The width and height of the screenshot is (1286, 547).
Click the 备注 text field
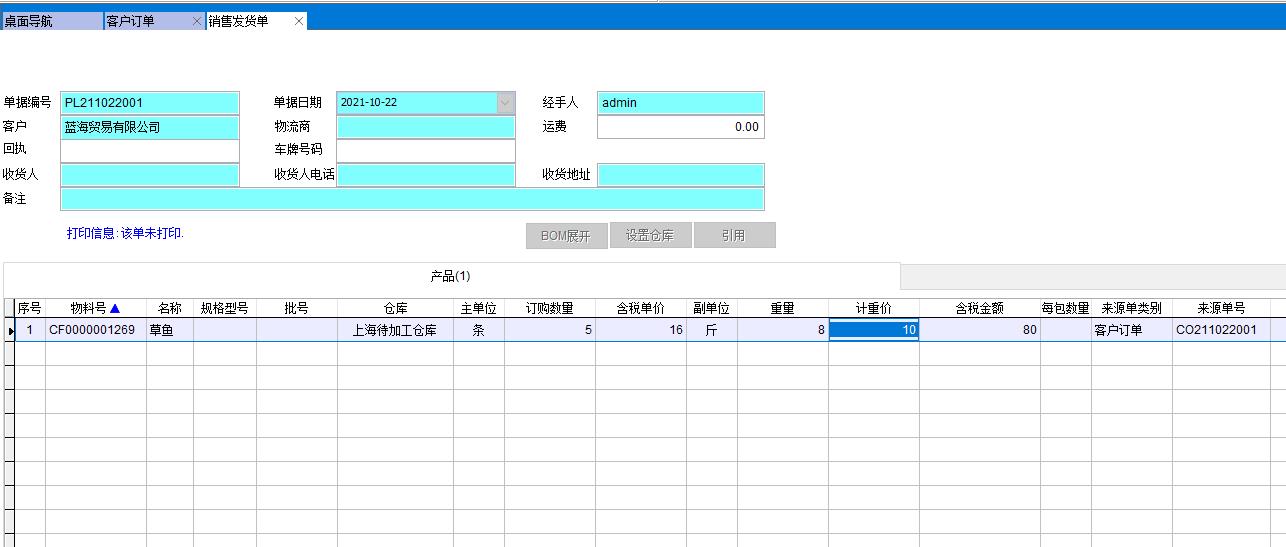coord(412,199)
